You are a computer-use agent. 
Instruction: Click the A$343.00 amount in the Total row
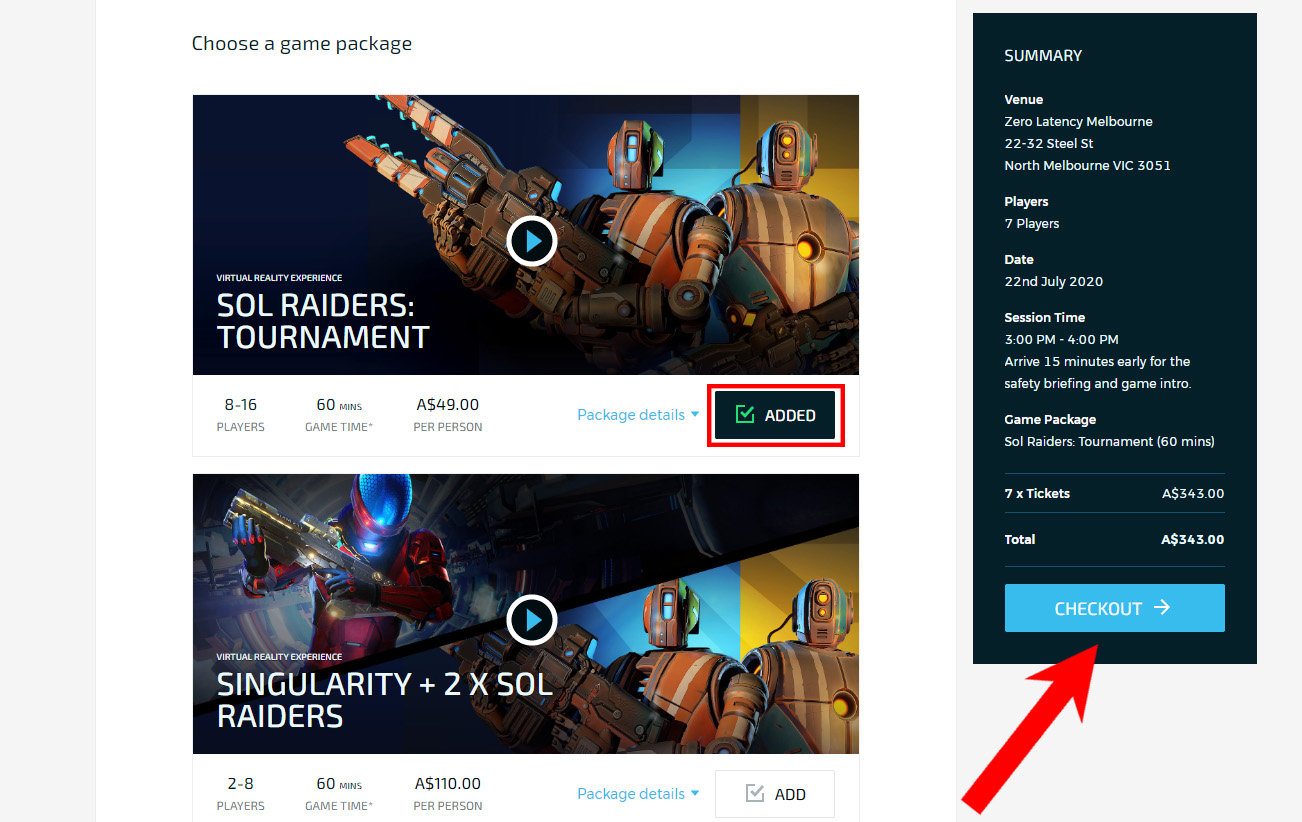tap(1193, 540)
